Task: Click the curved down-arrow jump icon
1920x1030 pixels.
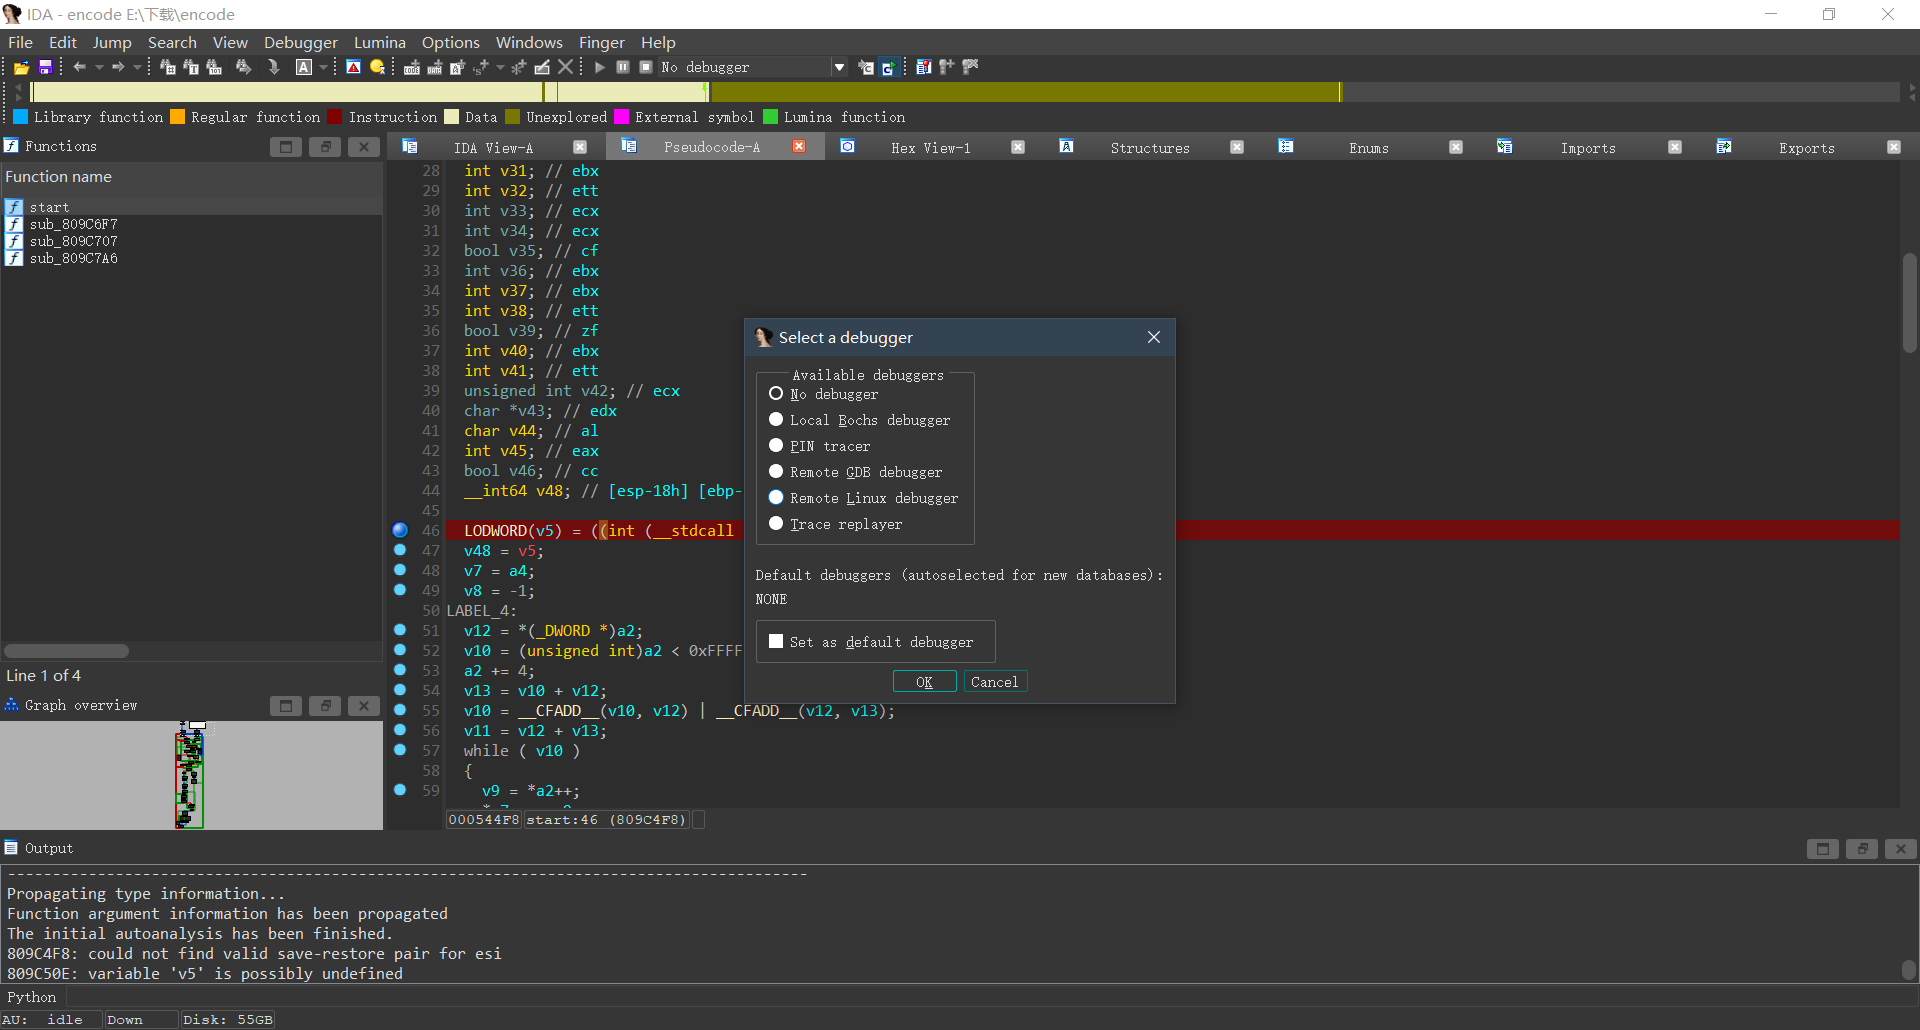Action: pos(273,67)
